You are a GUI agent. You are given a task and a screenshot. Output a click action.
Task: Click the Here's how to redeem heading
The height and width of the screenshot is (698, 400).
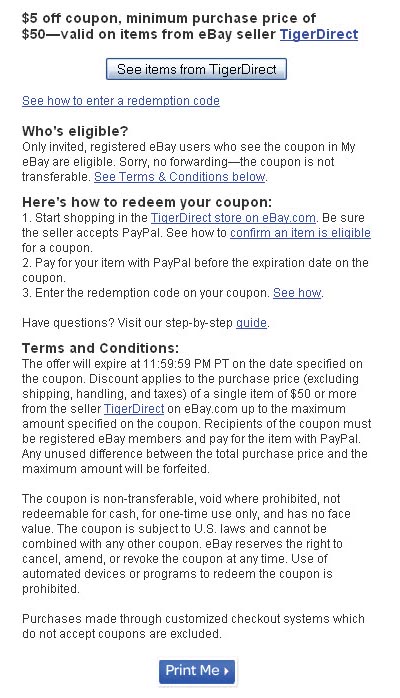[147, 202]
